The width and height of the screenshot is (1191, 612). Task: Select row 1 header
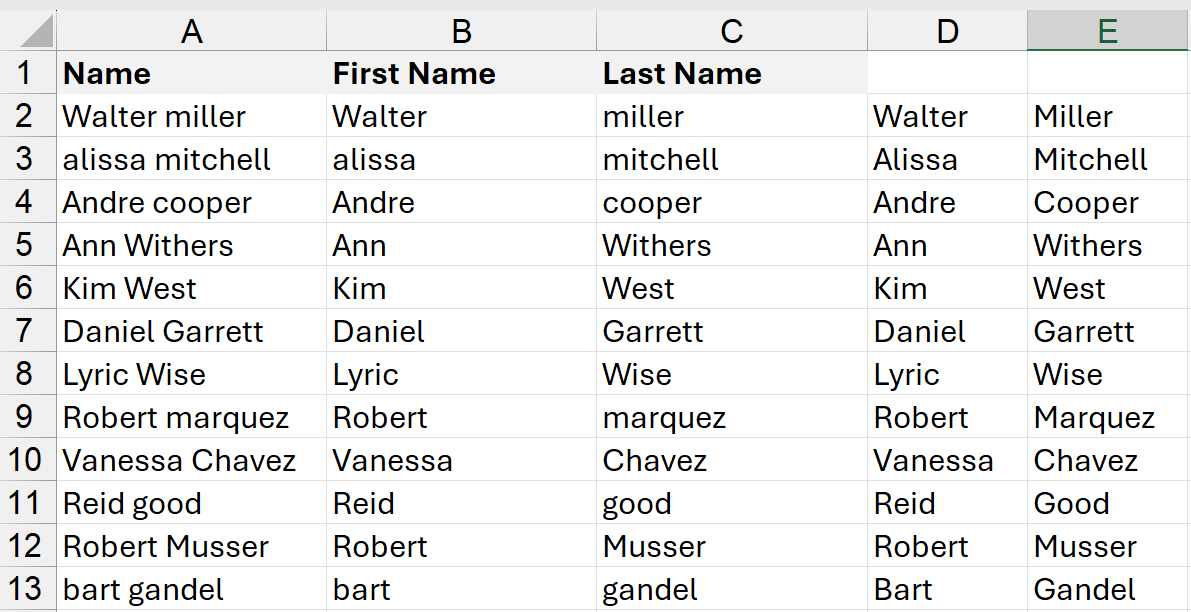25,73
